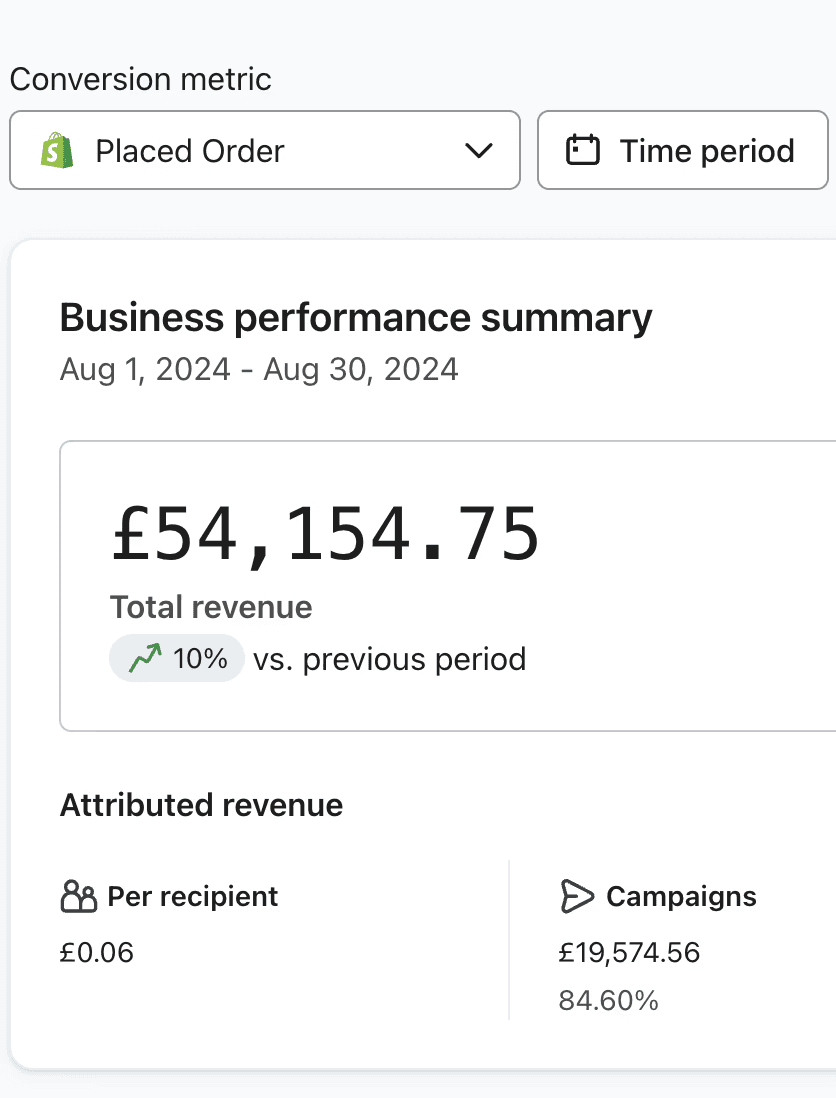Screen dimensions: 836x1098
Task: Expand the Placed Order dropdown chevron
Action: pyautogui.click(x=479, y=151)
